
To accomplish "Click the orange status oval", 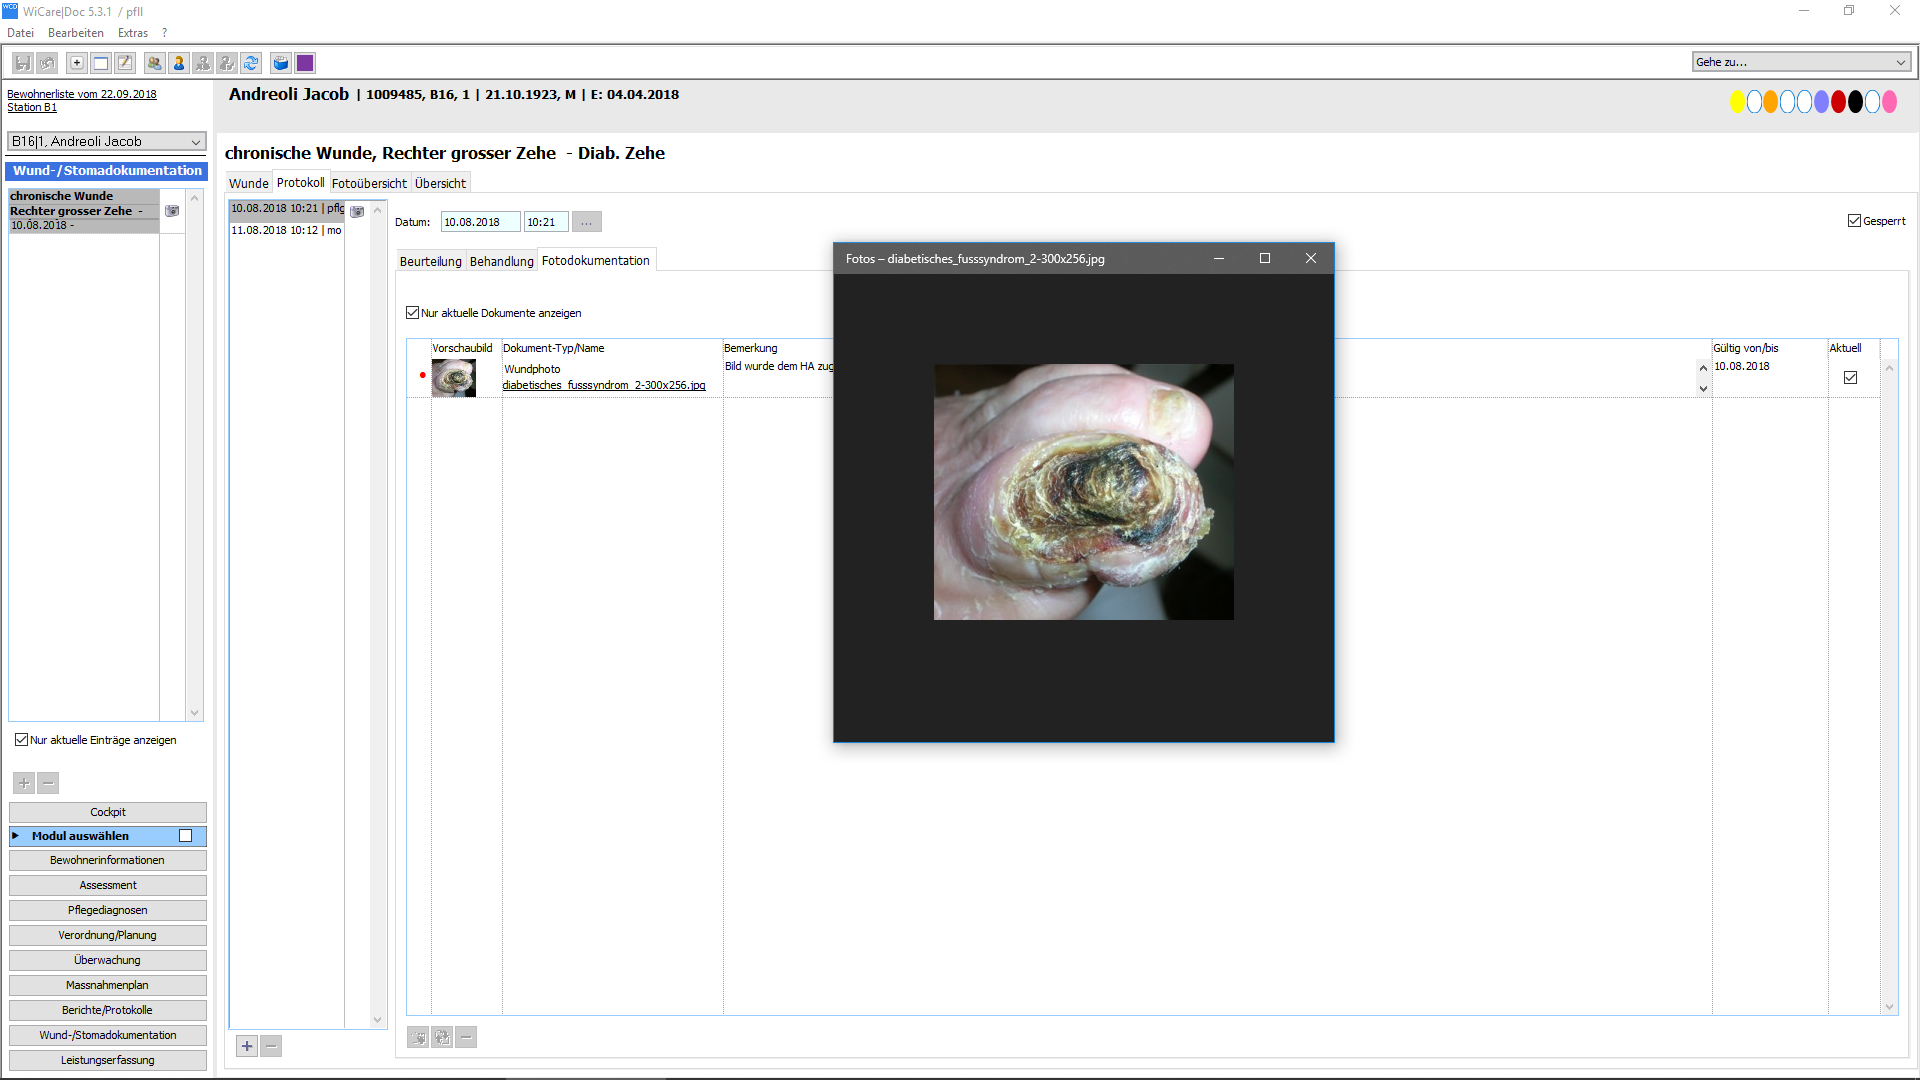I will click(1771, 102).
